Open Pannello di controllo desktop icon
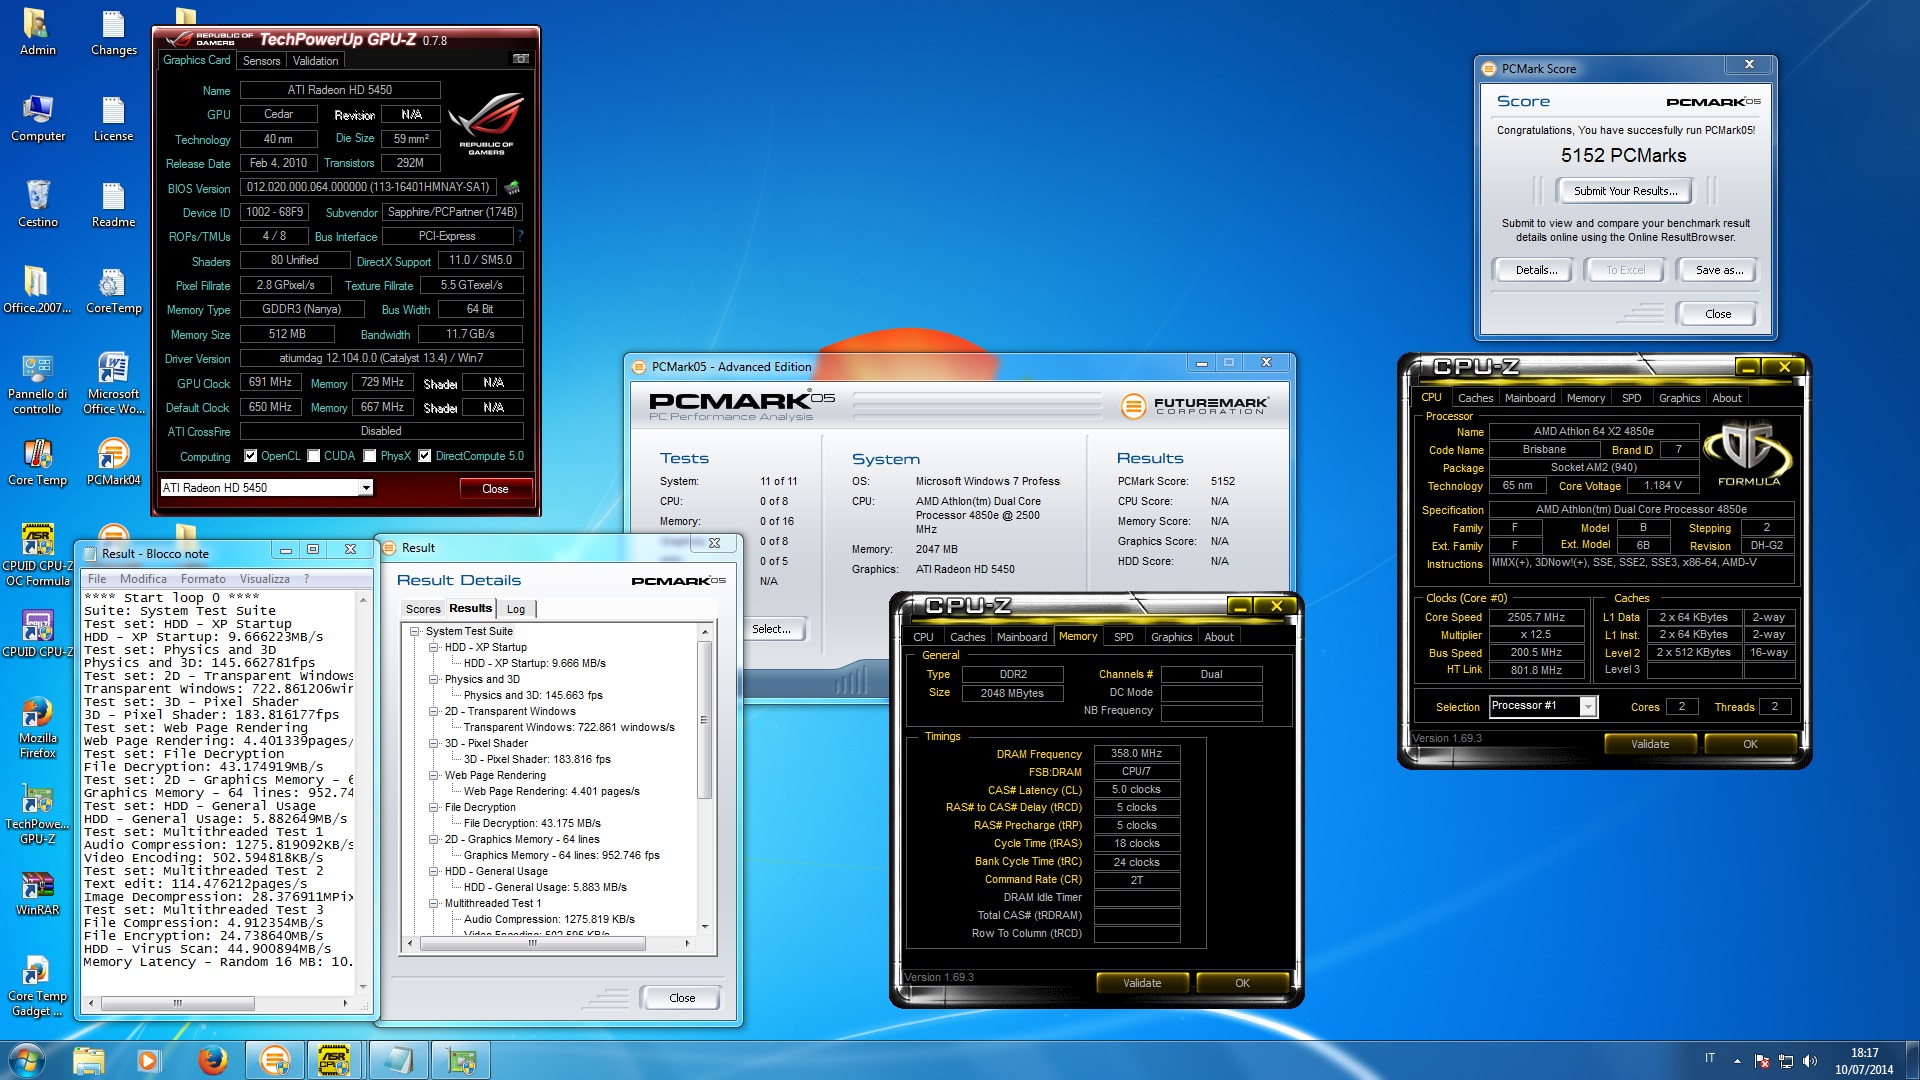The width and height of the screenshot is (1920, 1080). 38,383
